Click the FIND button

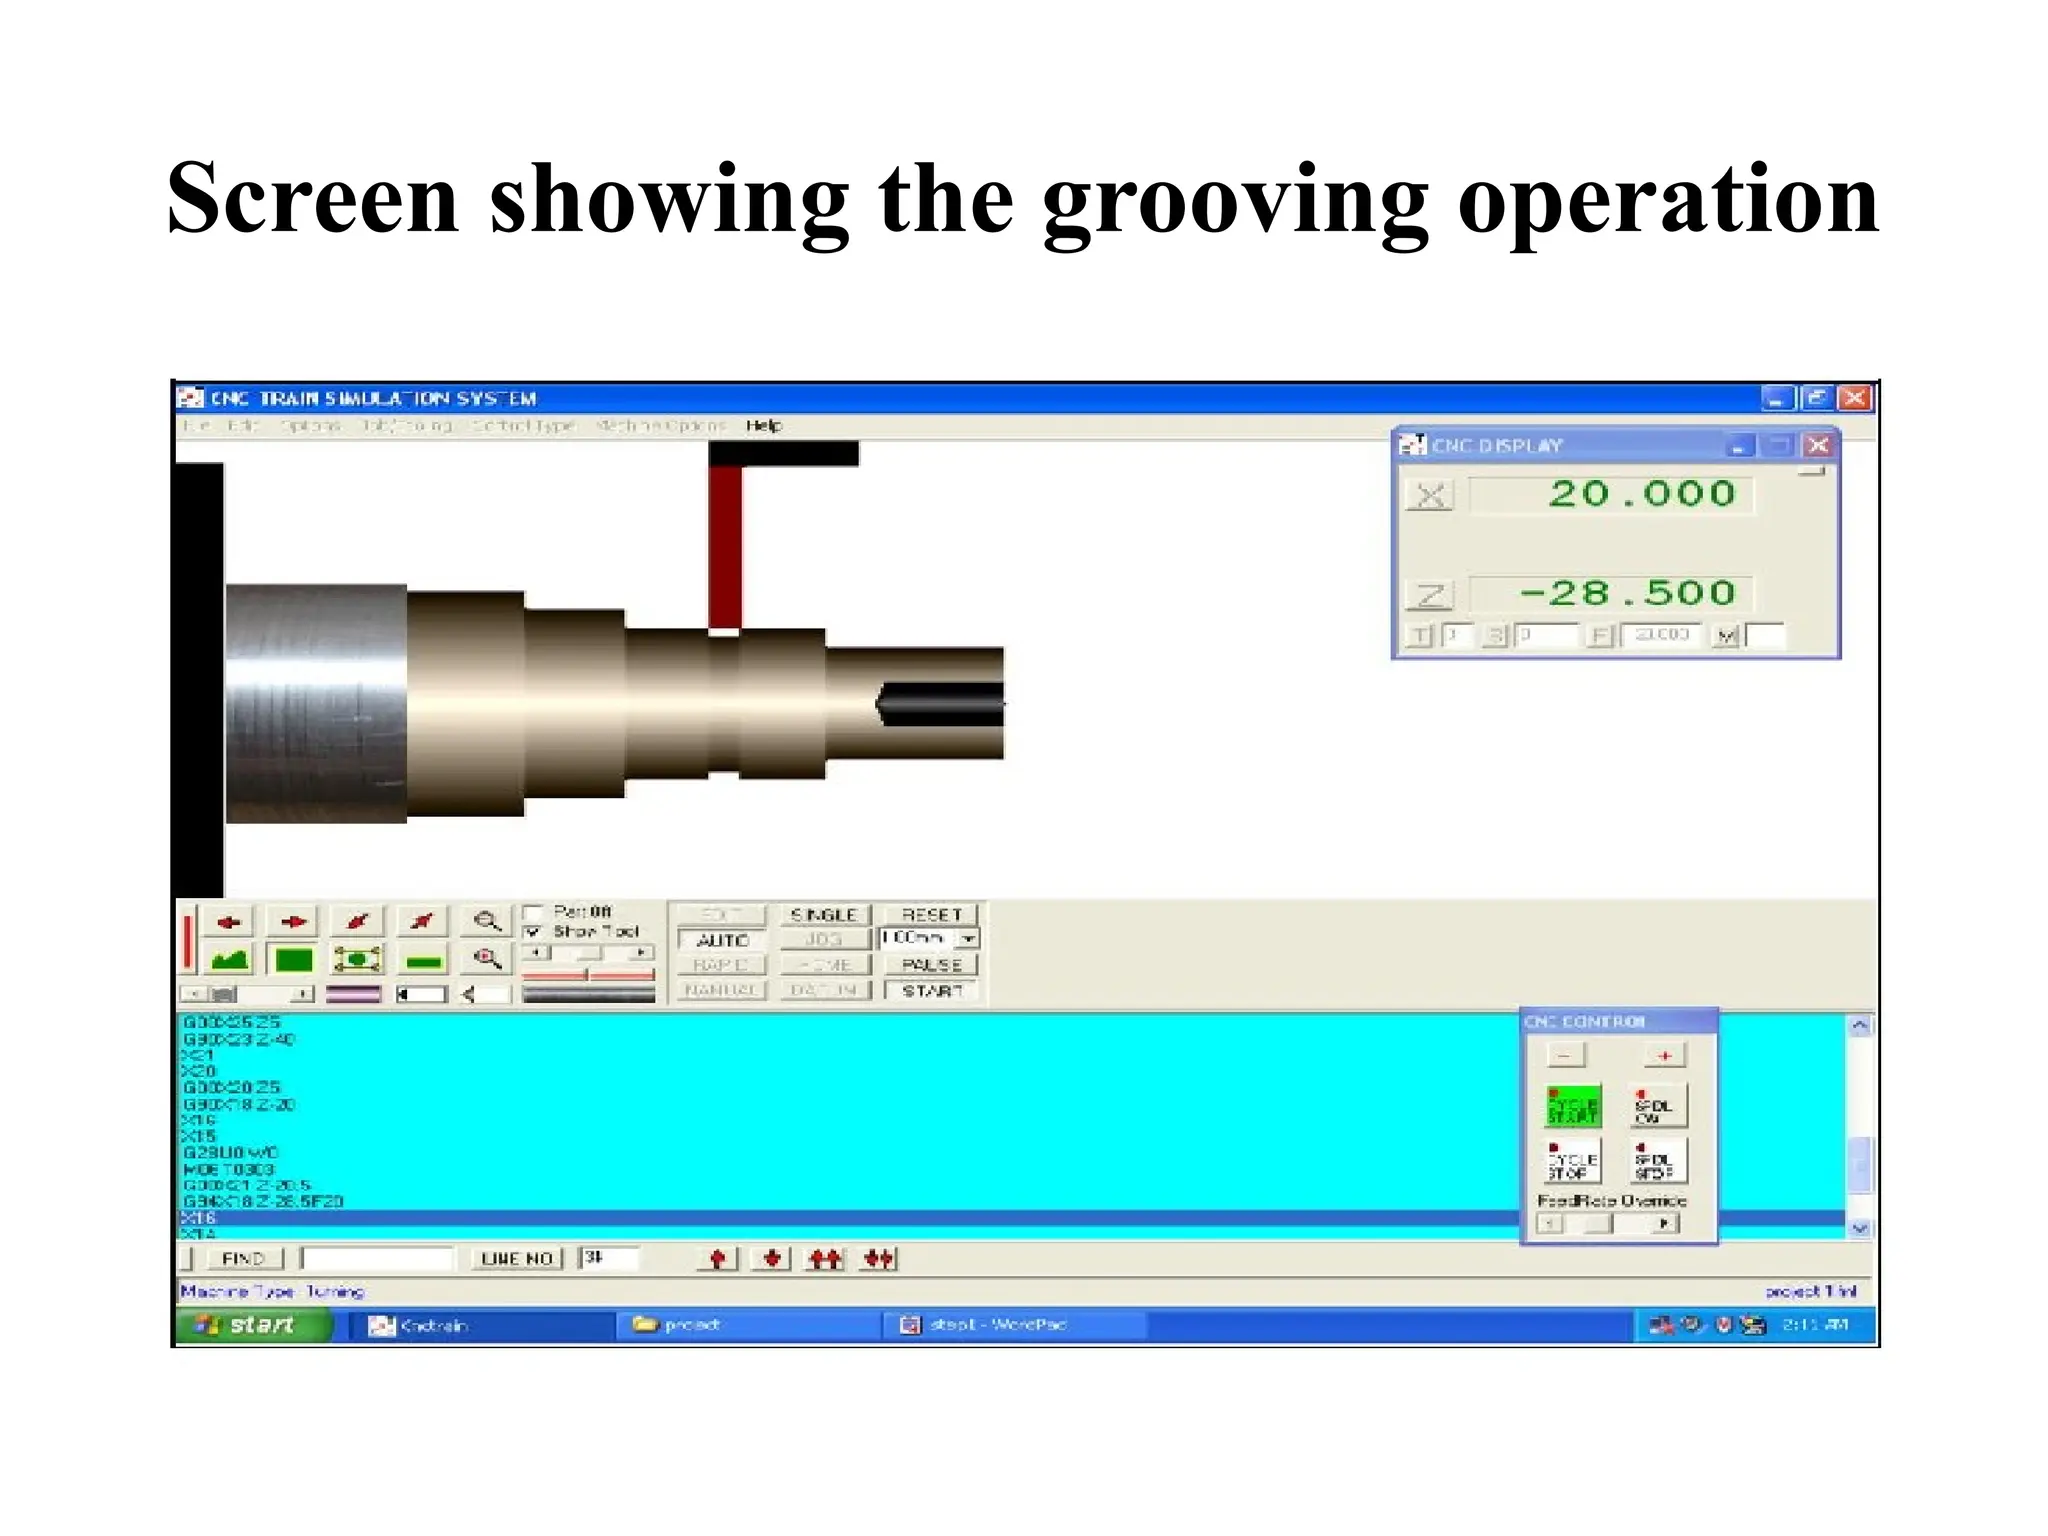pyautogui.click(x=244, y=1258)
